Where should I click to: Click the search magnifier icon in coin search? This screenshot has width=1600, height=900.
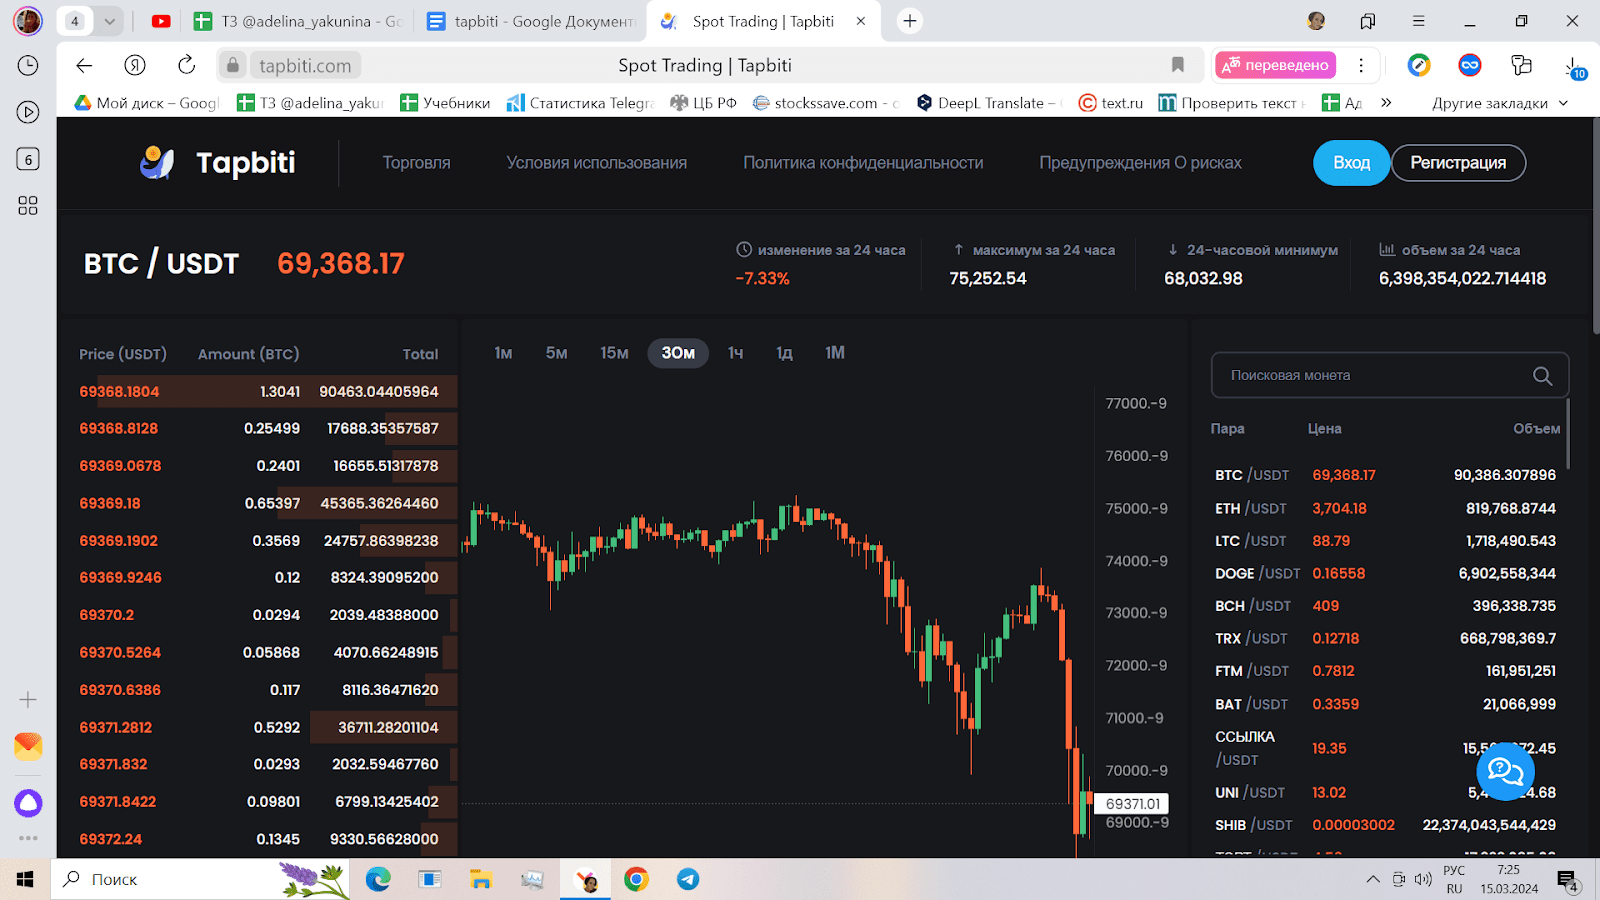coord(1542,376)
